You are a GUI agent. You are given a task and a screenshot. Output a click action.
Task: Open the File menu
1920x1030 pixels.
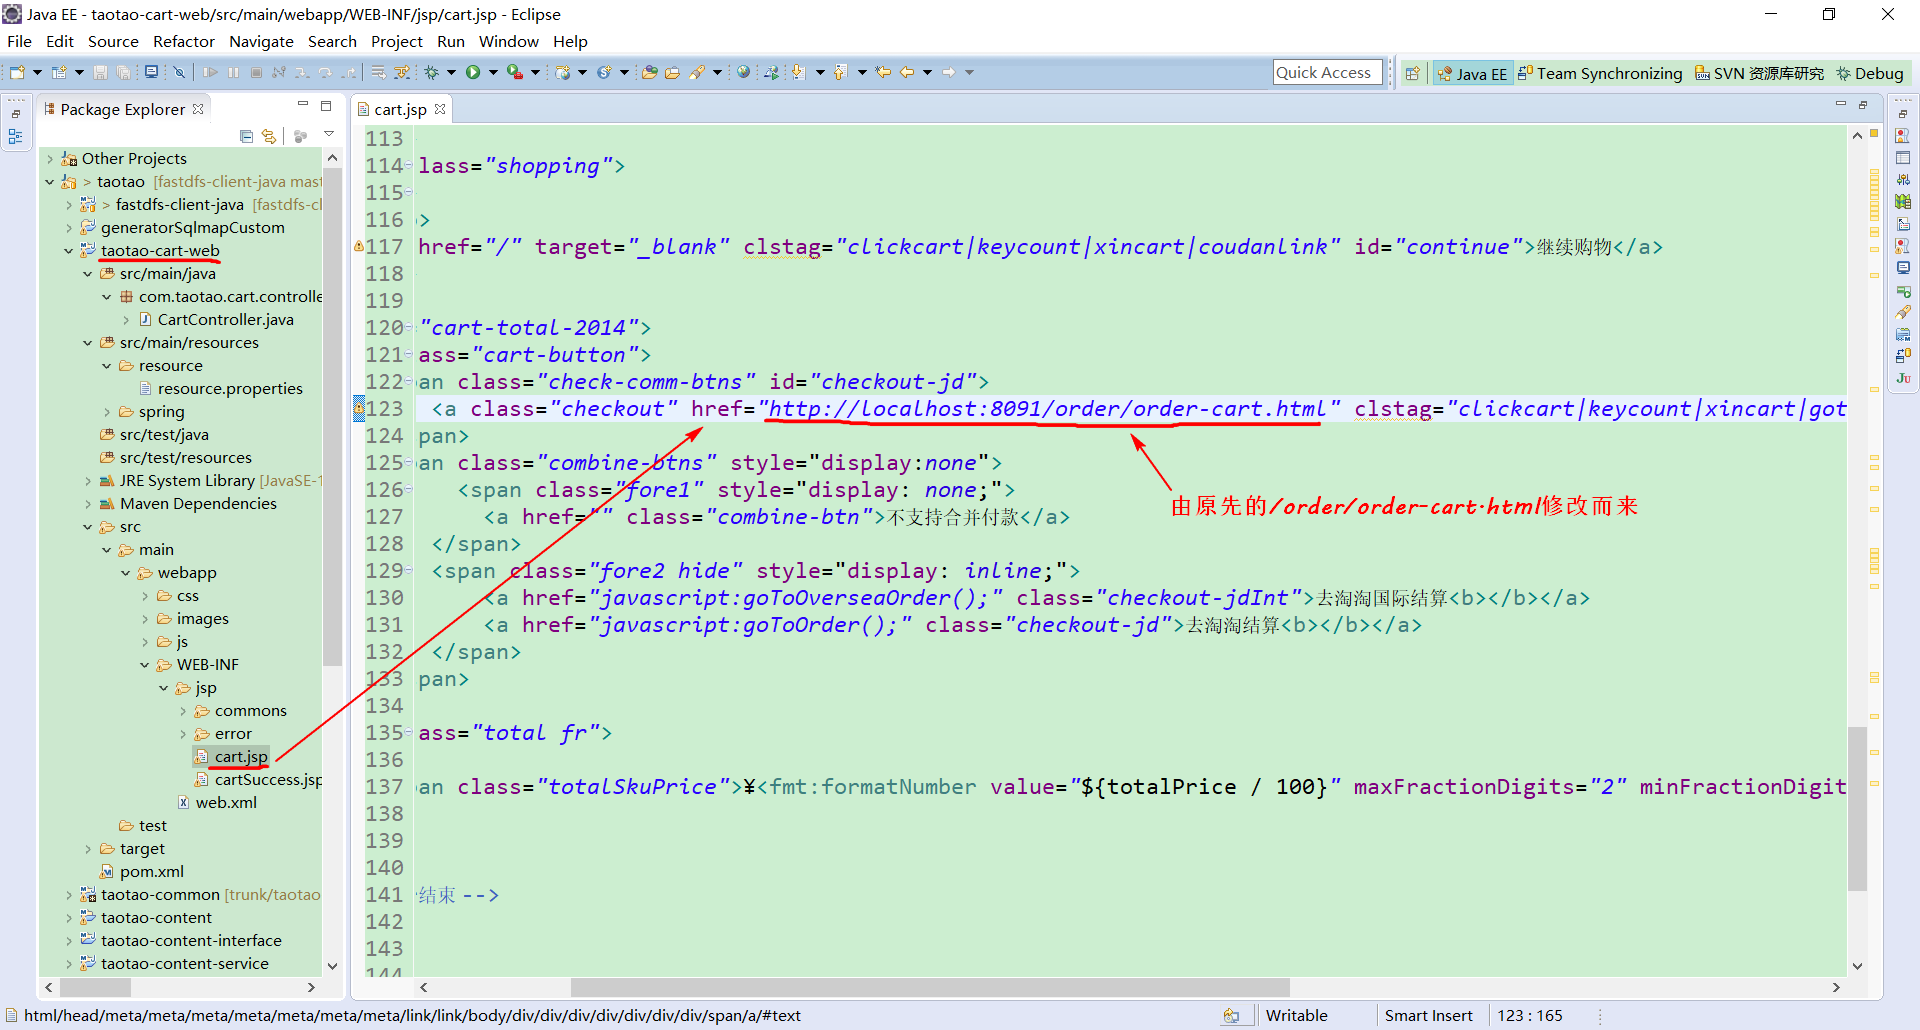coord(19,42)
